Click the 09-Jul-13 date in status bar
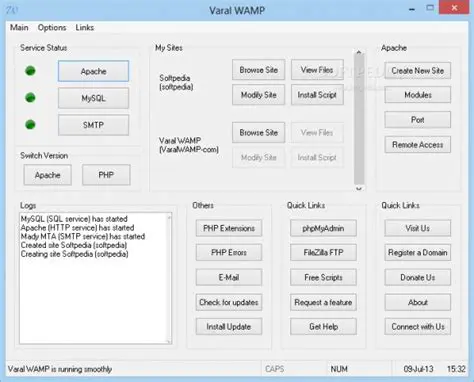This screenshot has width=474, height=382. pos(418,369)
